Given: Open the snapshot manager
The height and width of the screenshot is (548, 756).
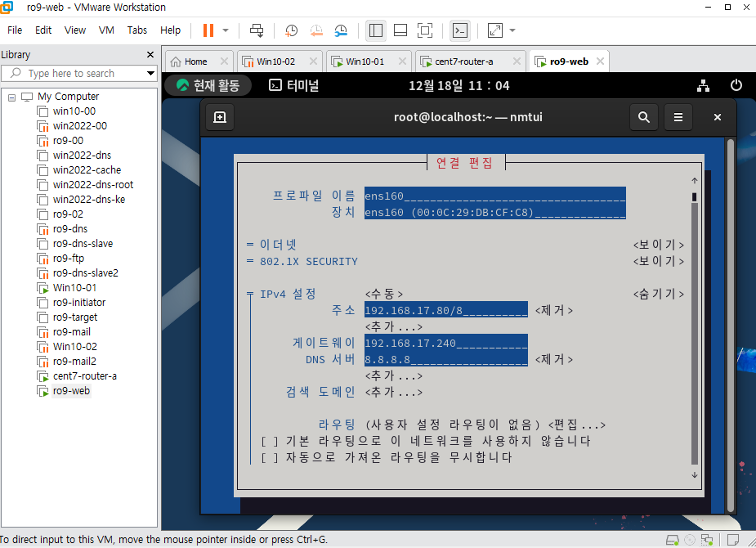Looking at the screenshot, I should [341, 31].
